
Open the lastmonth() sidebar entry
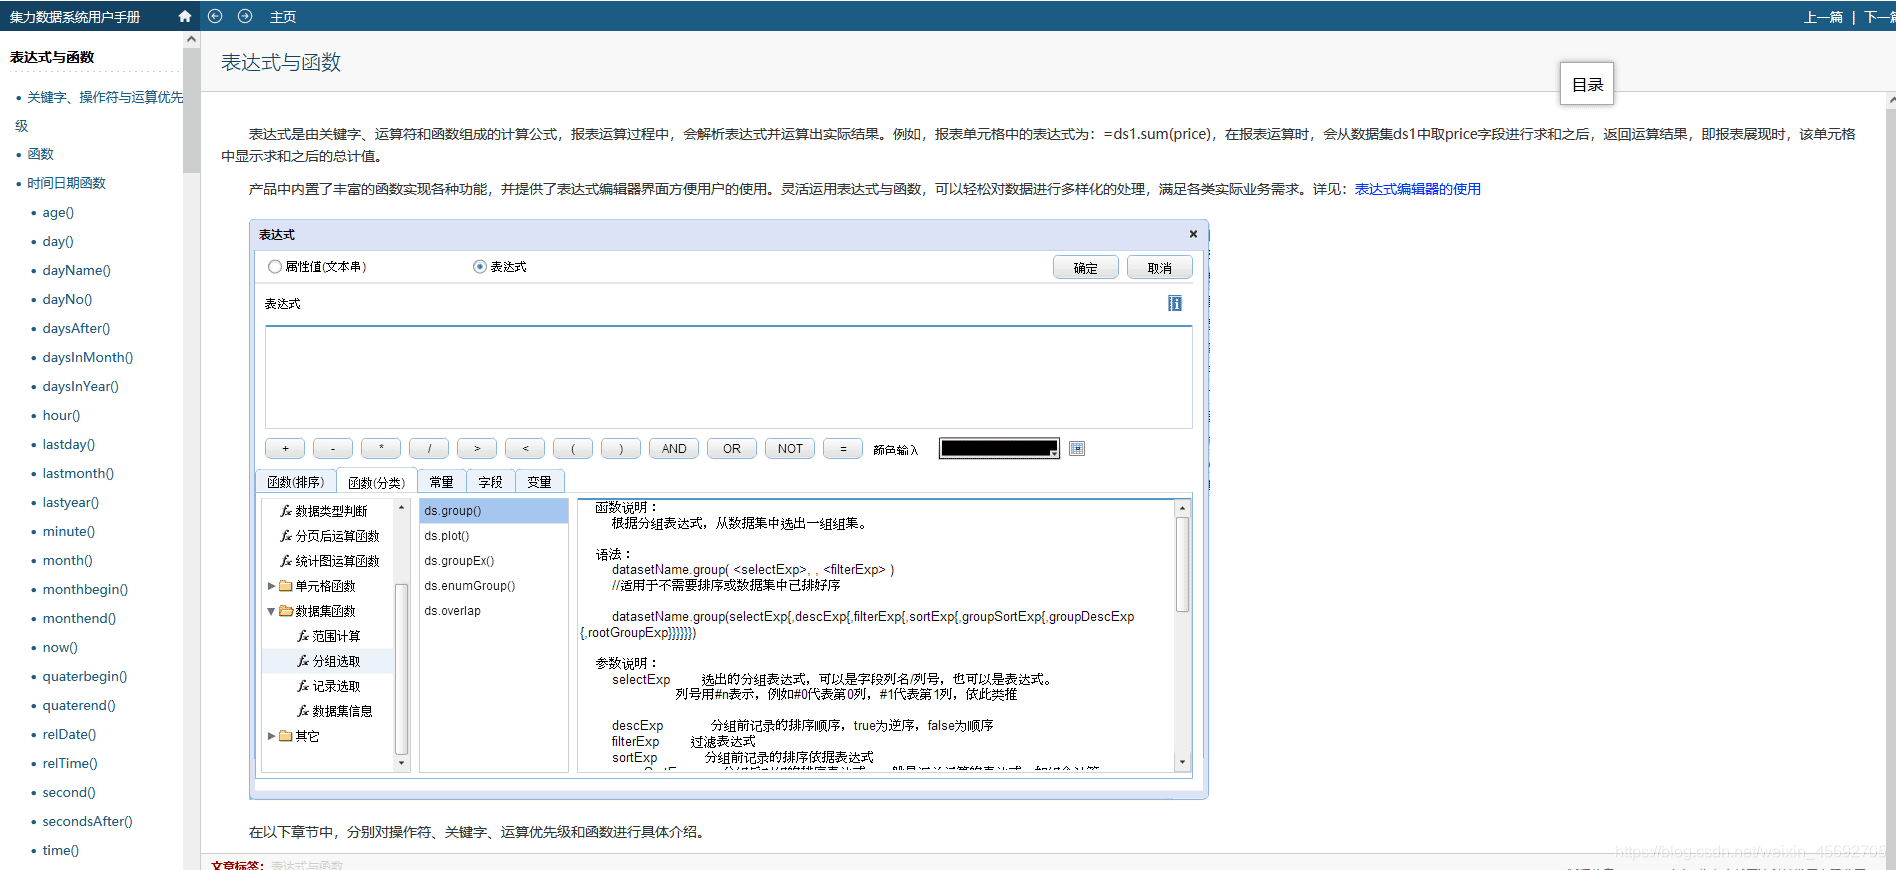tap(78, 473)
